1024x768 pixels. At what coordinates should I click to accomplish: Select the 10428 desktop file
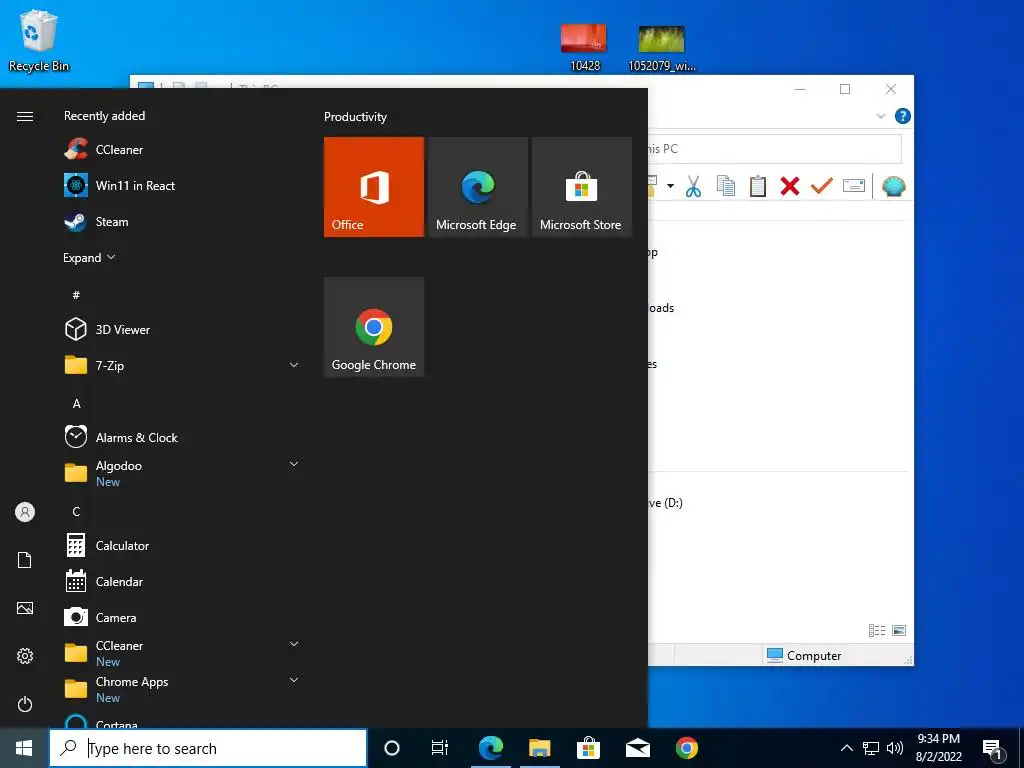coord(584,48)
